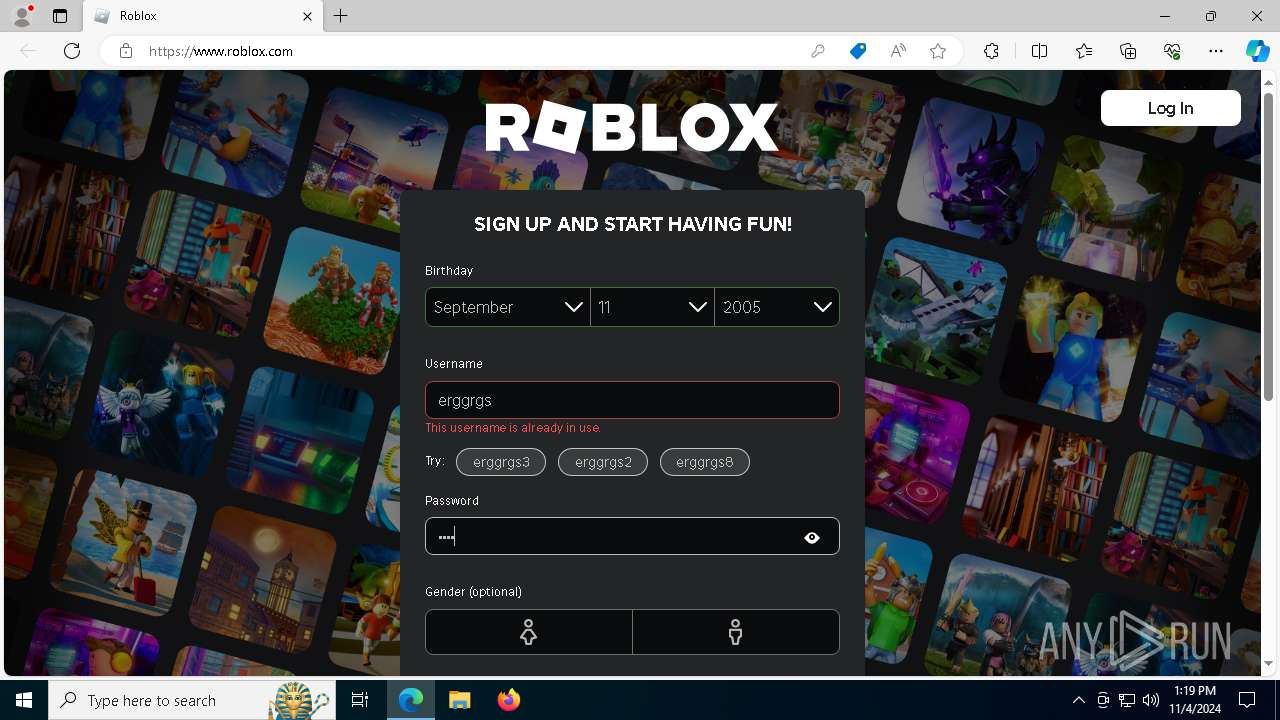This screenshot has height=720, width=1280.
Task: Toggle password visibility eye icon
Action: coord(812,538)
